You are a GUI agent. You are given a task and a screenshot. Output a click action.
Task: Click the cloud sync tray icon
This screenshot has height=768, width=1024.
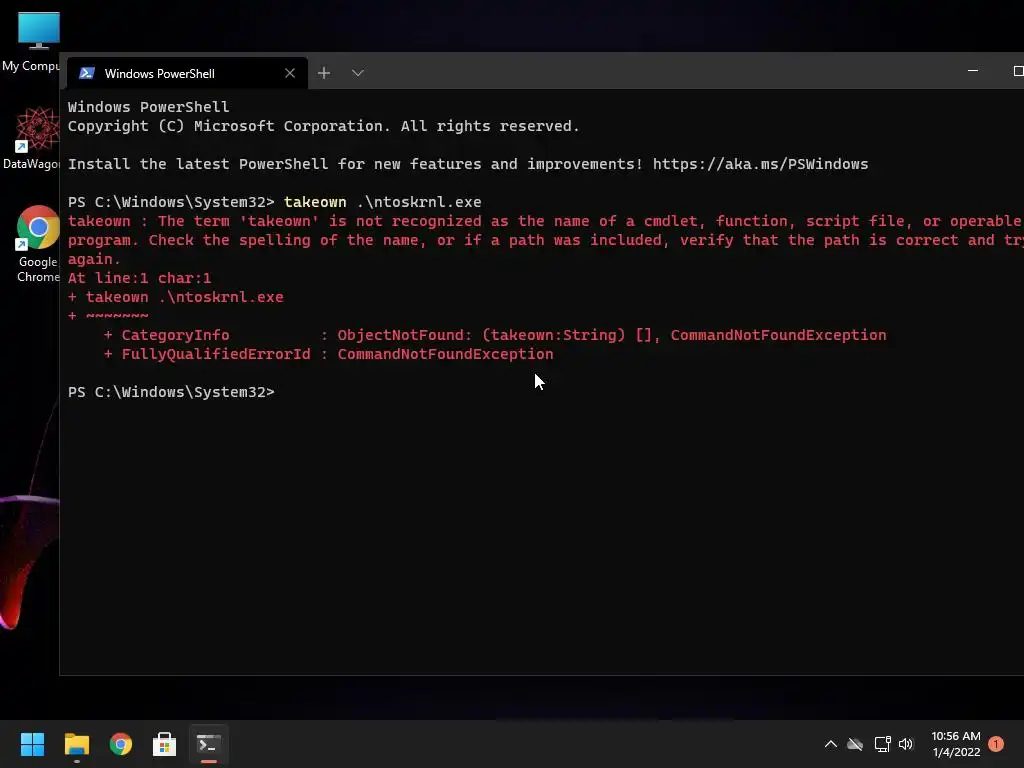pos(855,744)
